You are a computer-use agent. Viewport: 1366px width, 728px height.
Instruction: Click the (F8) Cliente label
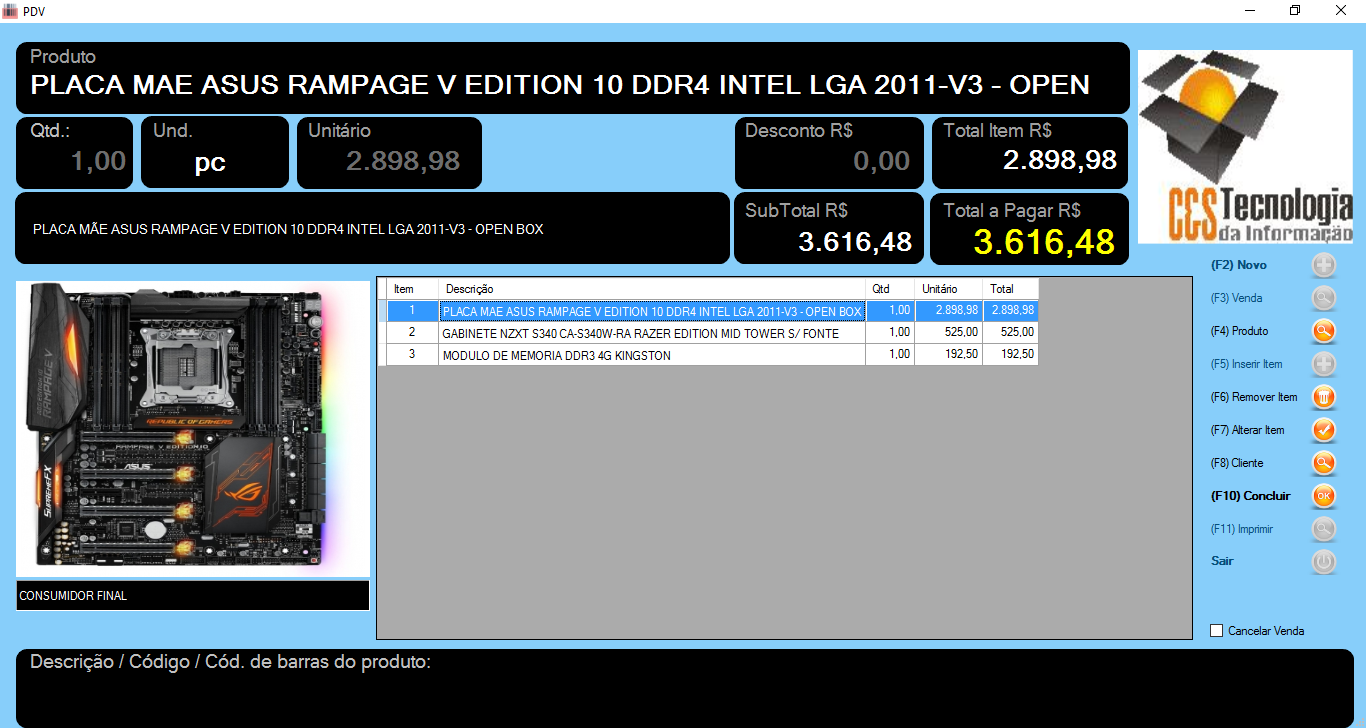(x=1237, y=463)
